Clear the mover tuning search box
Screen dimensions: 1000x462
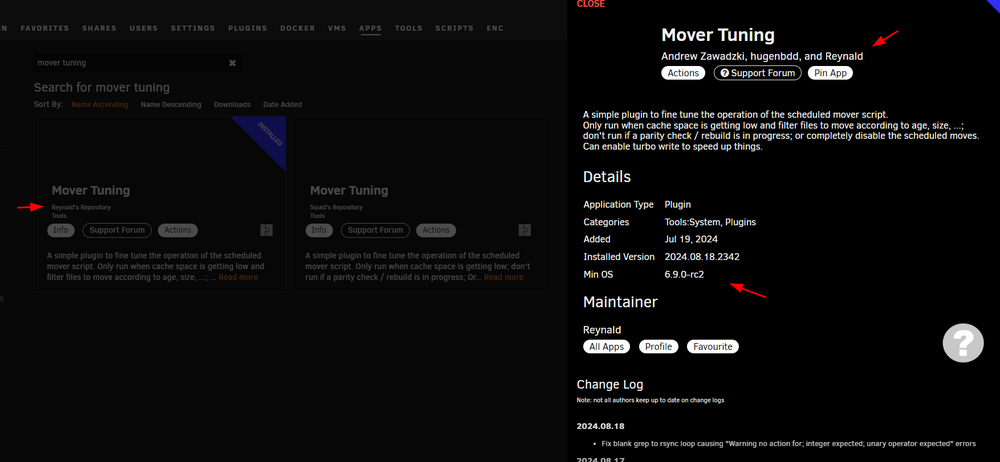coord(232,63)
